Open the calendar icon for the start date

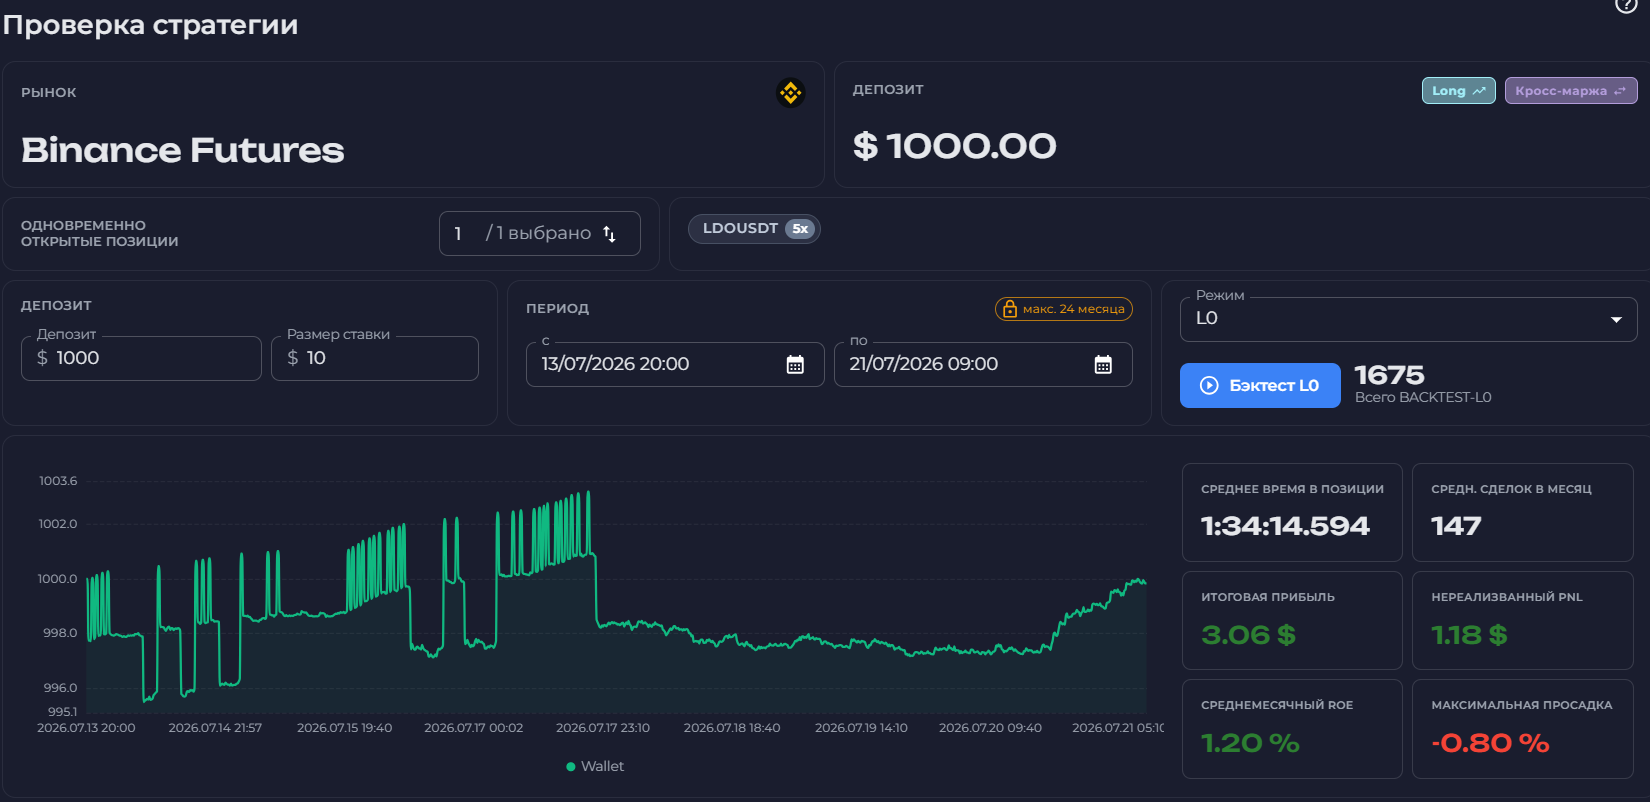(795, 364)
